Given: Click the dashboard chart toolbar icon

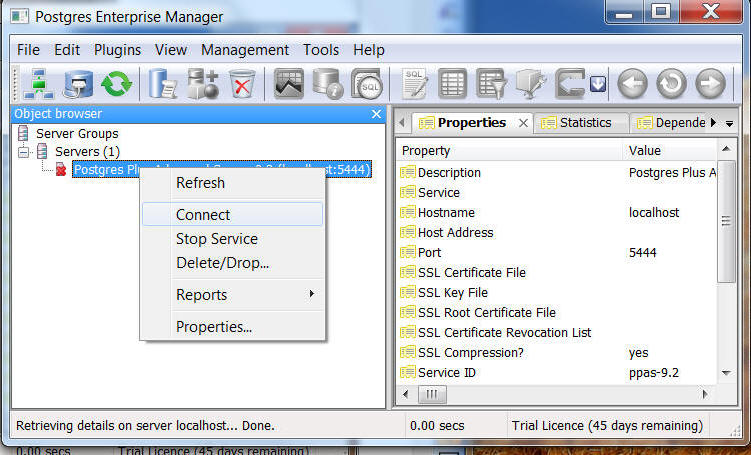Looking at the screenshot, I should click(x=289, y=84).
